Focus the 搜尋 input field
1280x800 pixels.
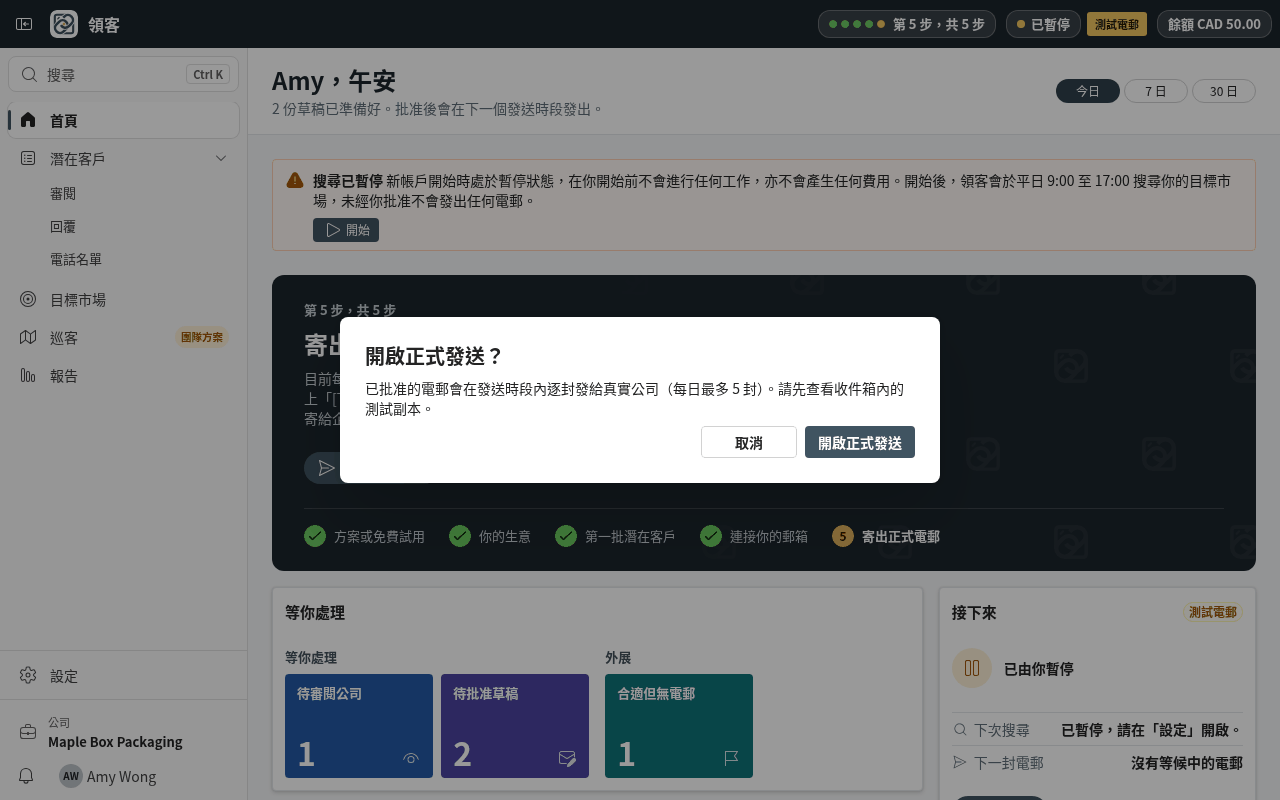124,74
